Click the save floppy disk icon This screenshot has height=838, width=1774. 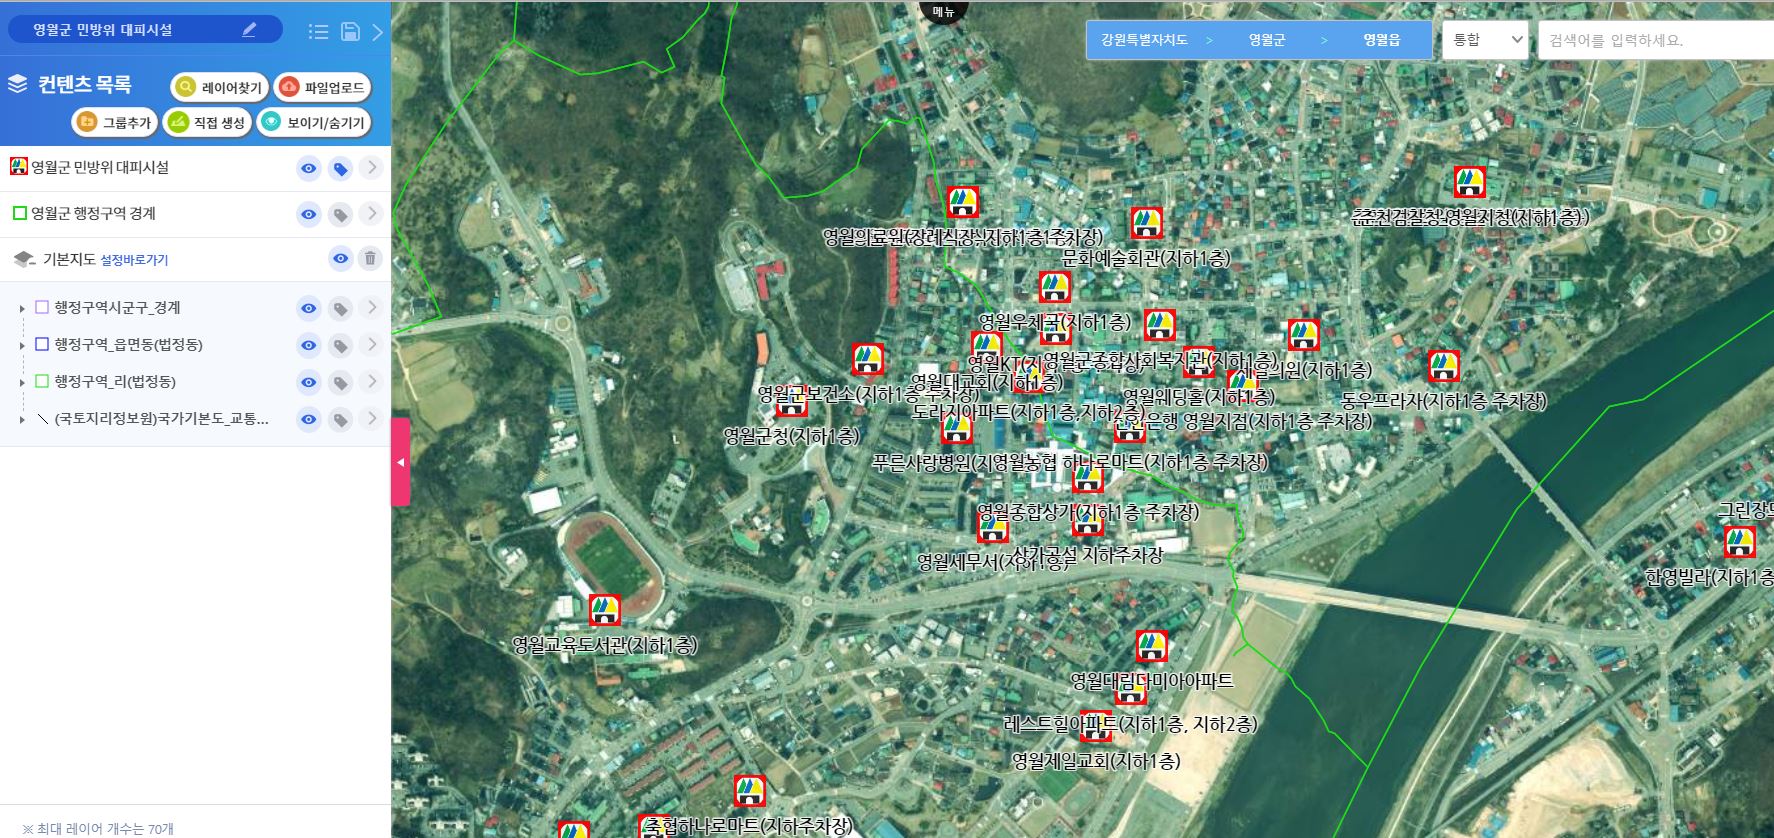tap(350, 32)
